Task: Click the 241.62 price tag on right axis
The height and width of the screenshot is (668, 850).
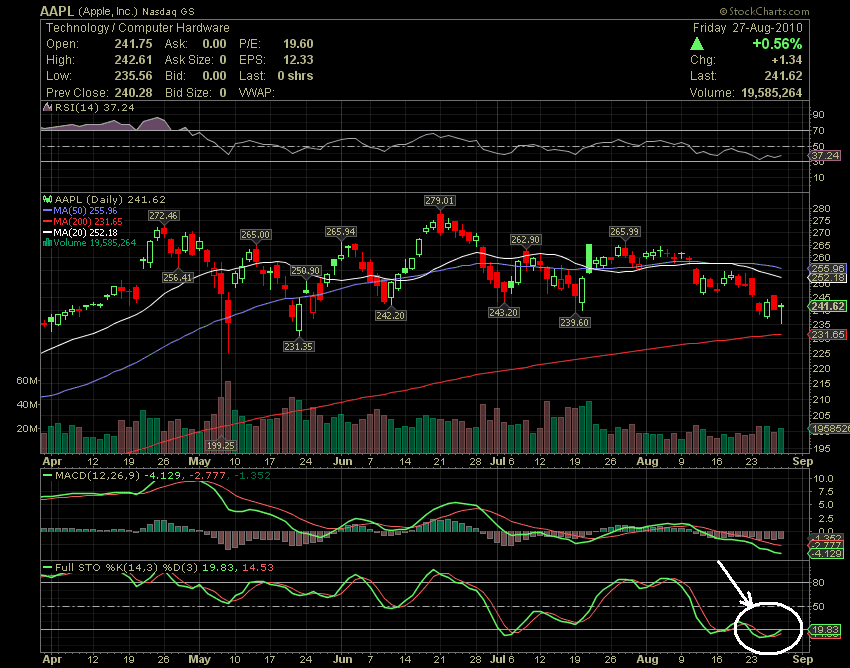Action: tap(827, 306)
